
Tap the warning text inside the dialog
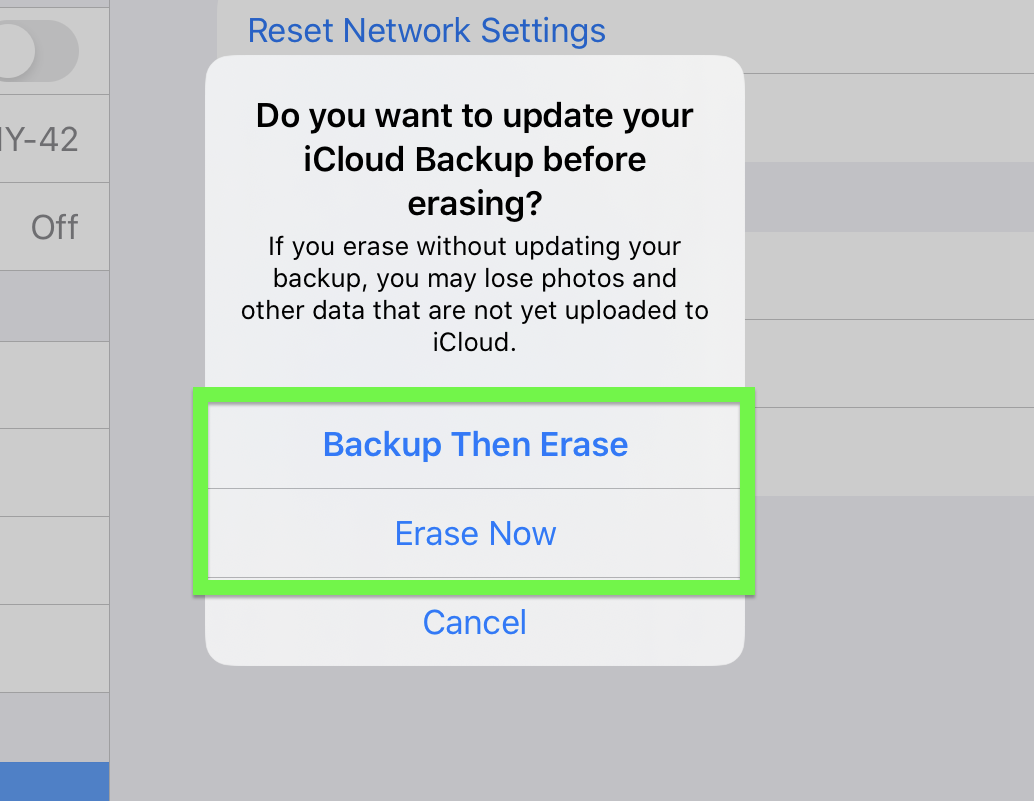pos(474,290)
